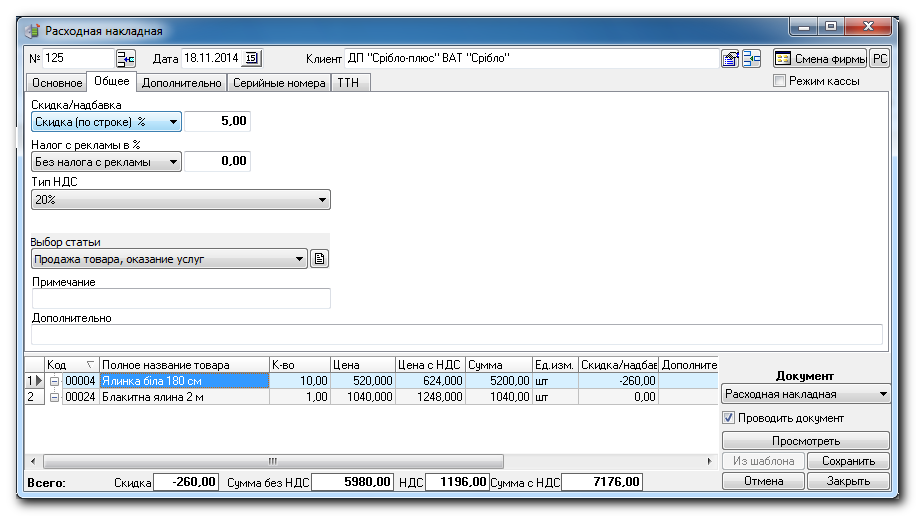Click the PC button
Image resolution: width=916 pixels, height=516 pixels.
pos(880,58)
